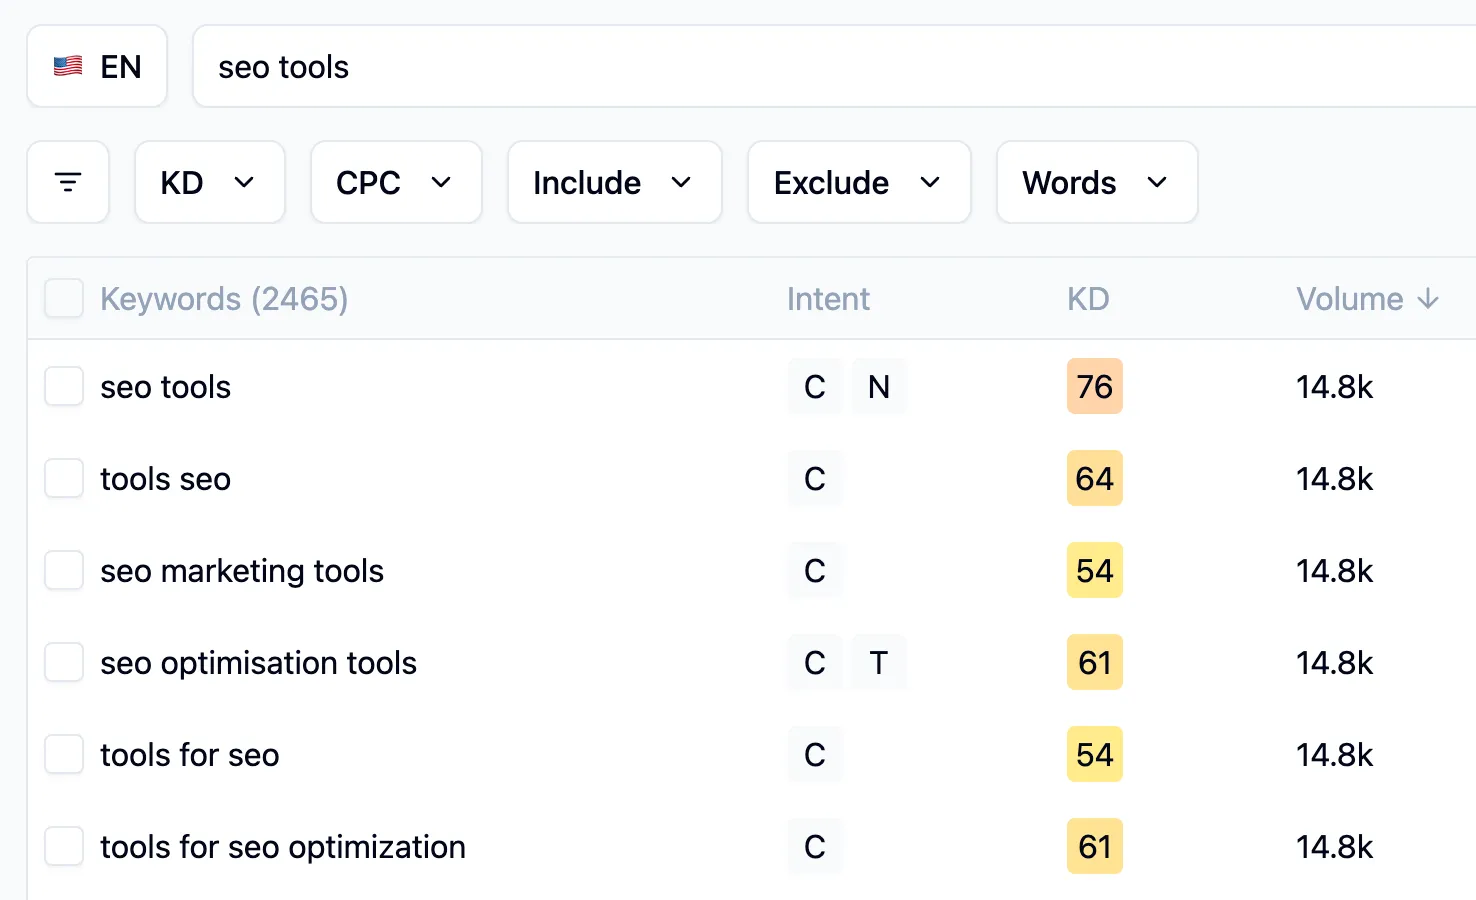Click the keyword search field with seo tools
The image size is (1476, 900).
pos(834,67)
